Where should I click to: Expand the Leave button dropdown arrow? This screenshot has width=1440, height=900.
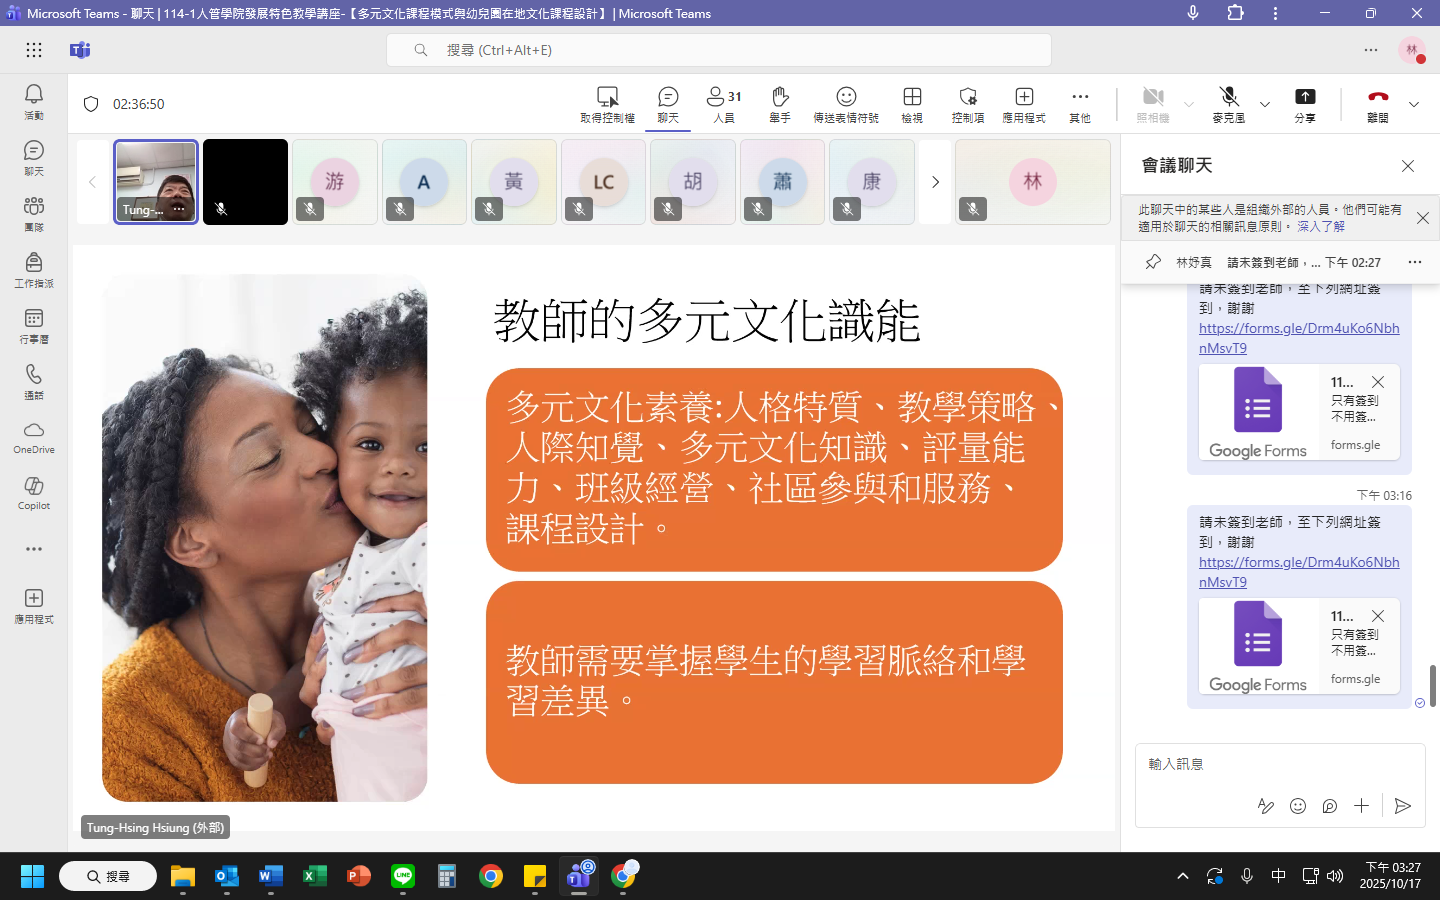tap(1414, 104)
